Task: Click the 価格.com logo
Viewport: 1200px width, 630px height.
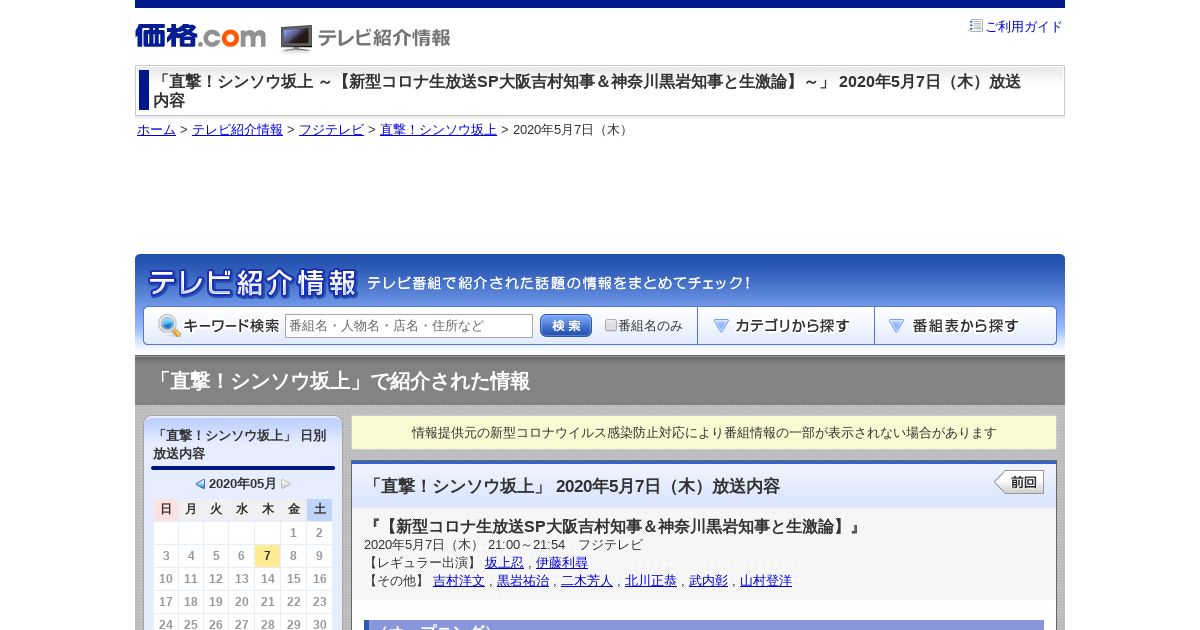Action: tap(200, 36)
